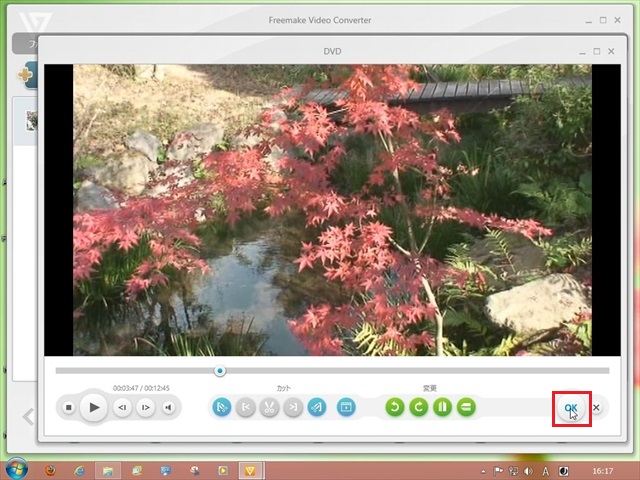Click the scissors cut selection icon
Screen dimensions: 640x480
(269, 407)
